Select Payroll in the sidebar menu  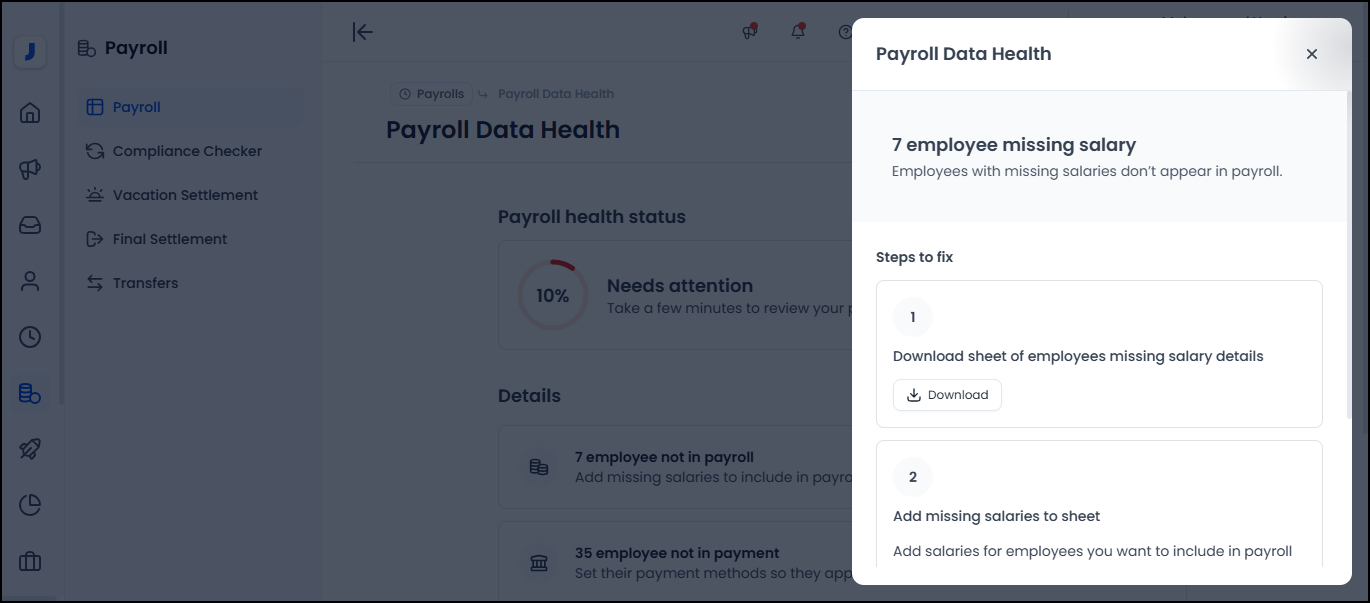click(137, 107)
